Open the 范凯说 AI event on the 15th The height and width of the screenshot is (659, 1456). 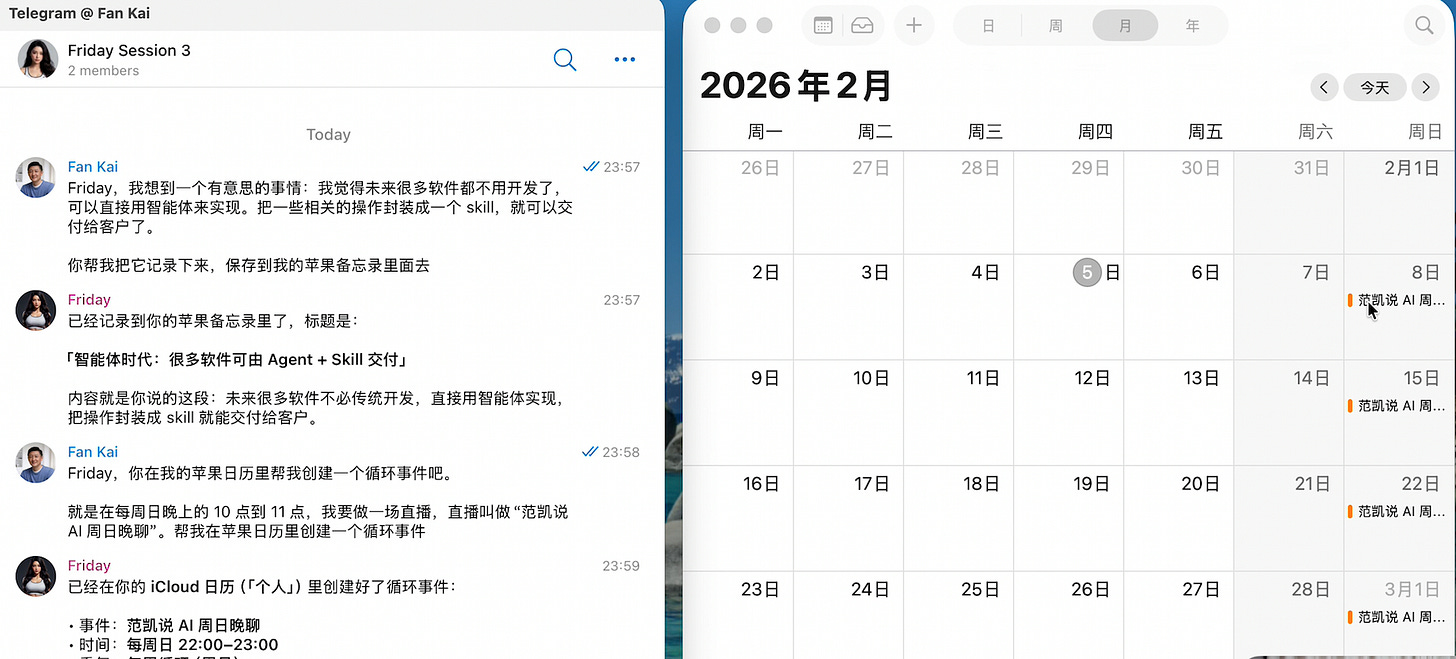point(1397,406)
